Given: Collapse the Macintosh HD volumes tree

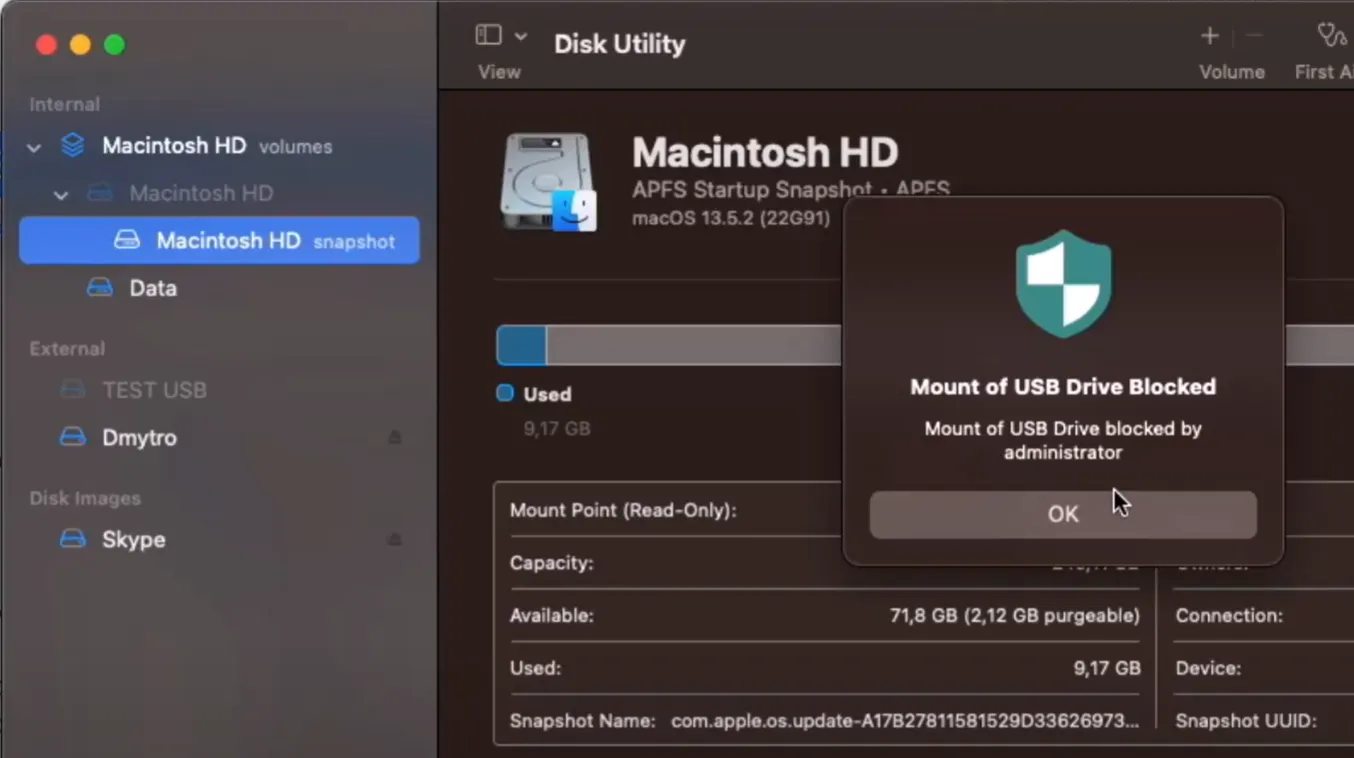Looking at the screenshot, I should tap(33, 147).
